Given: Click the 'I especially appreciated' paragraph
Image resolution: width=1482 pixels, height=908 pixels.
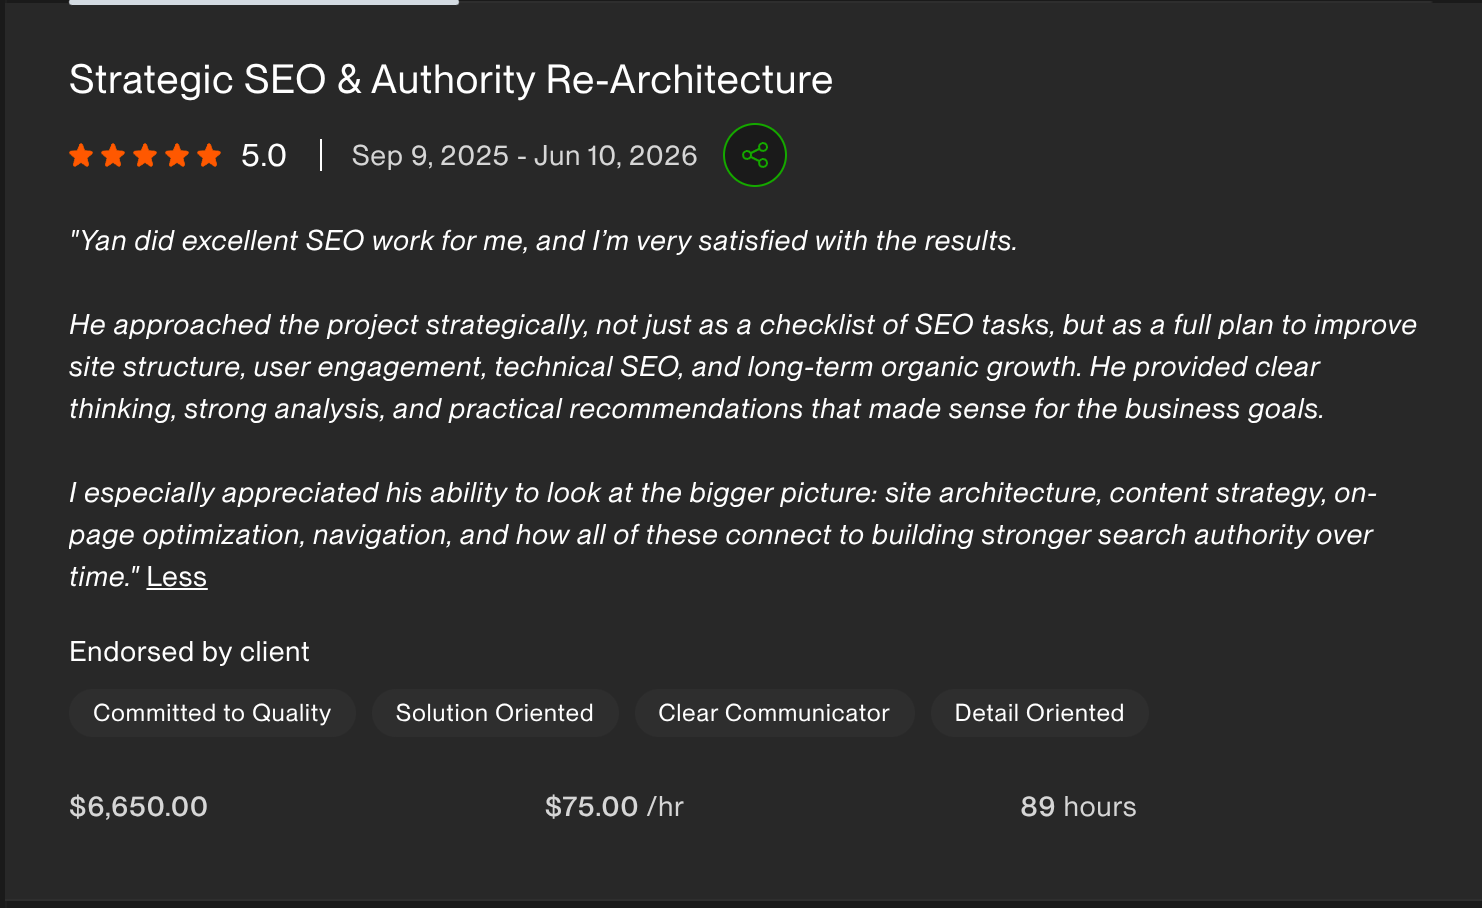Looking at the screenshot, I should [x=723, y=535].
